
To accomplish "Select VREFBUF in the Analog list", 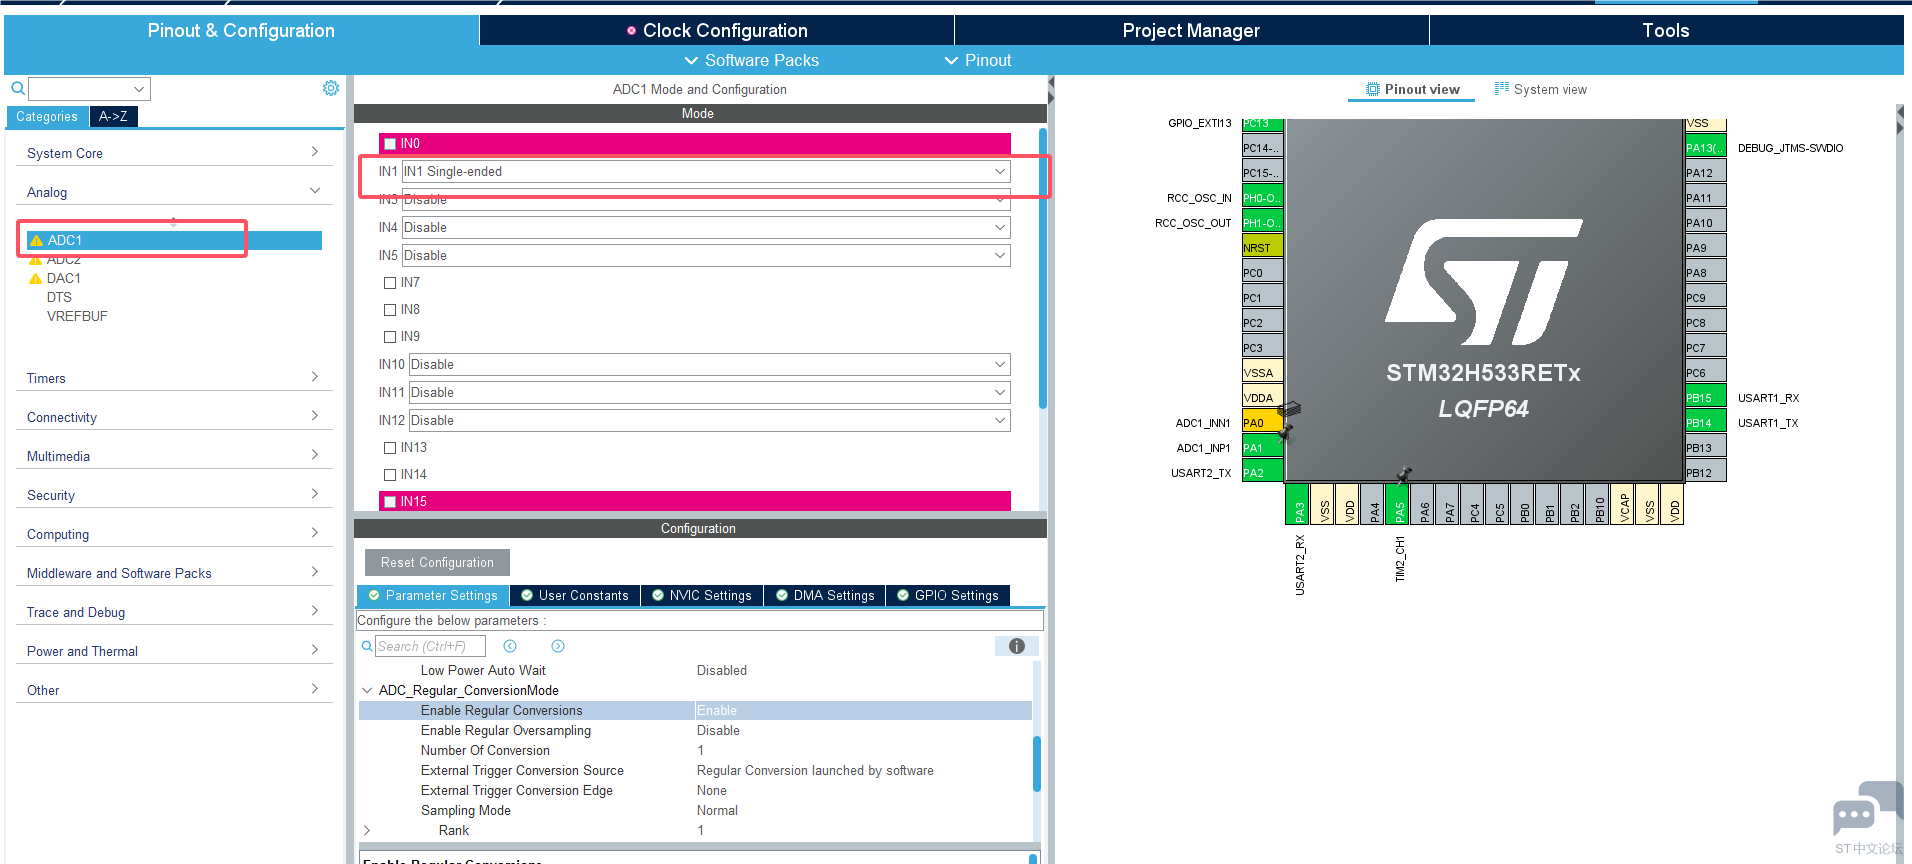I will (77, 317).
